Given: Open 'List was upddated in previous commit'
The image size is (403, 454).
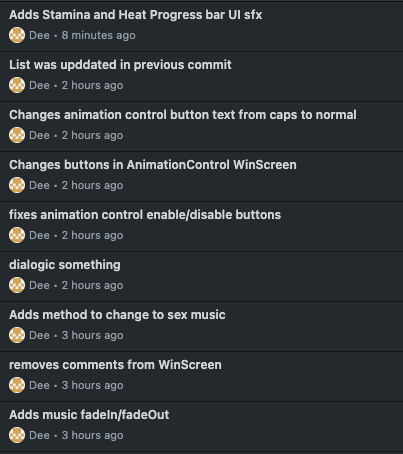Looking at the screenshot, I should coord(120,65).
